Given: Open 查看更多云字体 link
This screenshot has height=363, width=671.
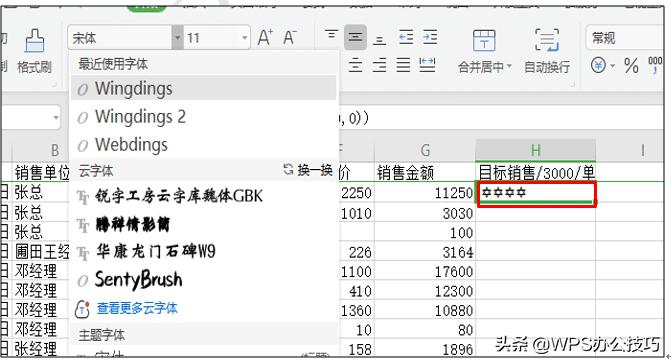Looking at the screenshot, I should (x=137, y=308).
